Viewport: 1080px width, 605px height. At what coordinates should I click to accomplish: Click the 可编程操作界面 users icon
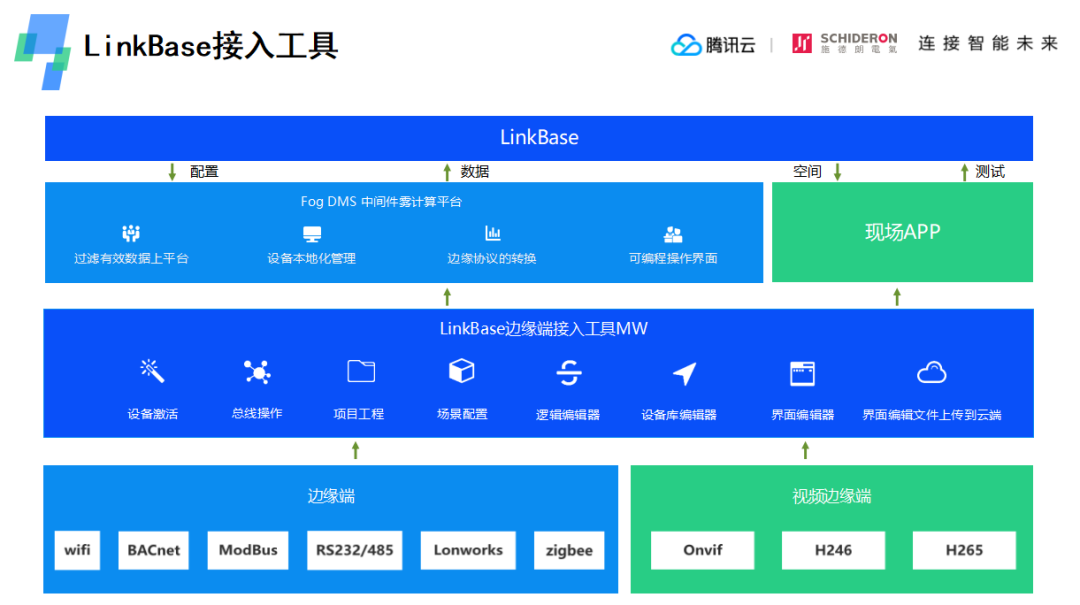pyautogui.click(x=673, y=234)
